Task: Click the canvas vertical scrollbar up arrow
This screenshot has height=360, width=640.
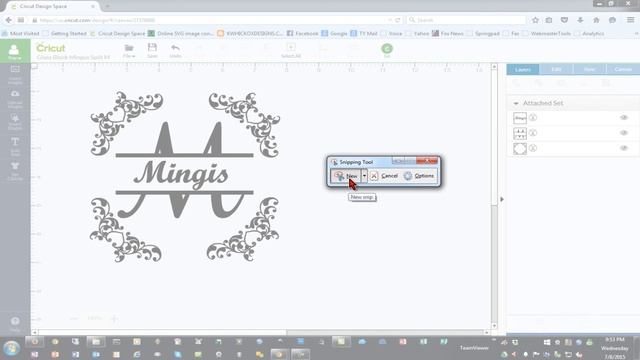Action: point(494,66)
